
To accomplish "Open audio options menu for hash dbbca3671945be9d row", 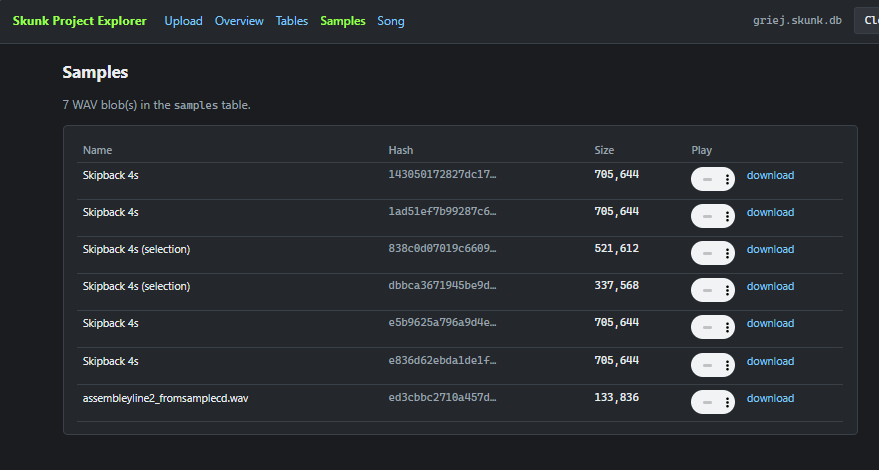I will tap(727, 291).
